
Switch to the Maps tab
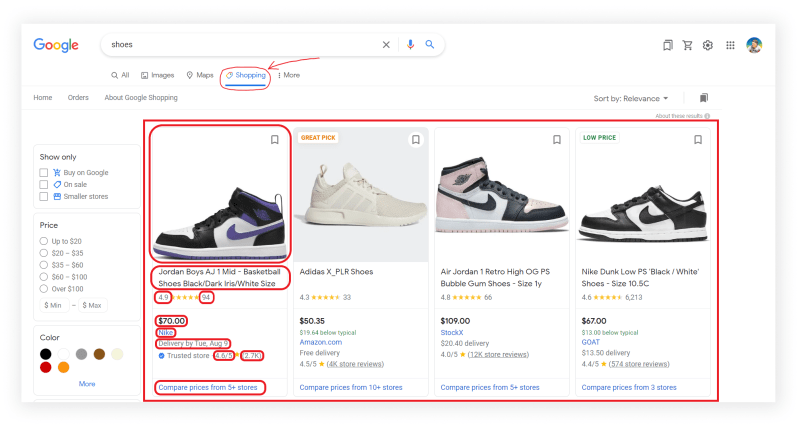click(x=200, y=75)
